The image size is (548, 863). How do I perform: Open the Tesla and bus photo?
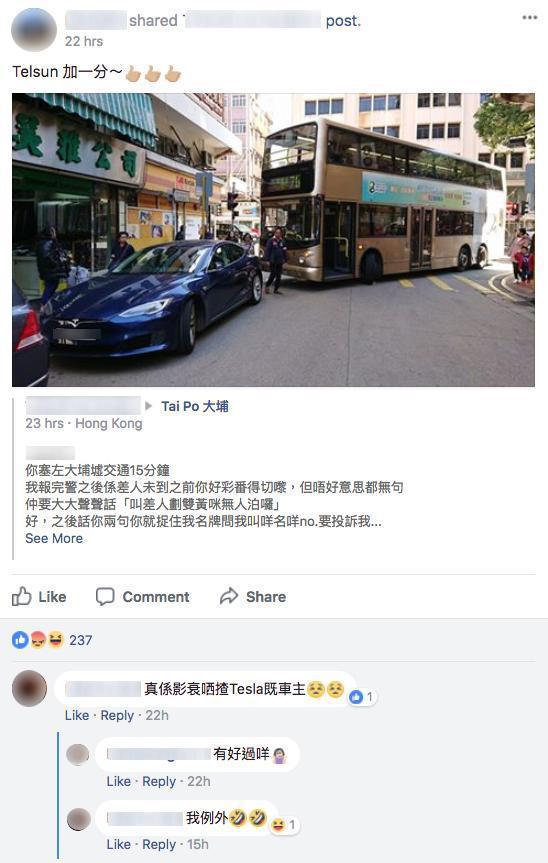(273, 239)
